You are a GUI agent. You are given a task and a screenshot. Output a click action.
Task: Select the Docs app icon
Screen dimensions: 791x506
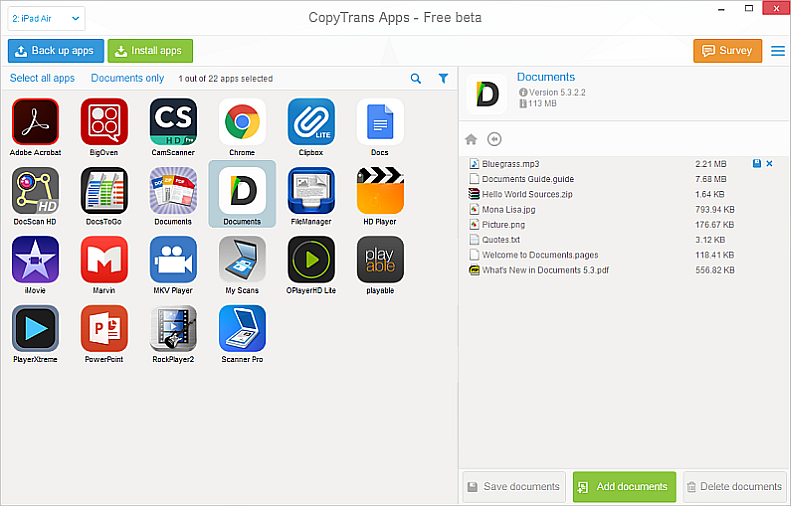[x=380, y=122]
